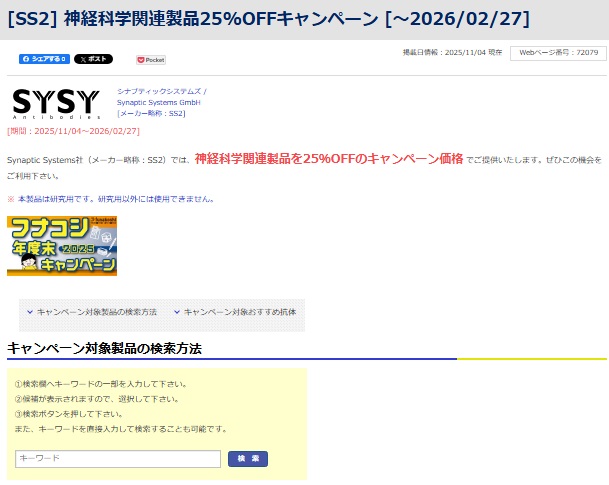Save the page with the Pocket button

pyautogui.click(x=151, y=60)
